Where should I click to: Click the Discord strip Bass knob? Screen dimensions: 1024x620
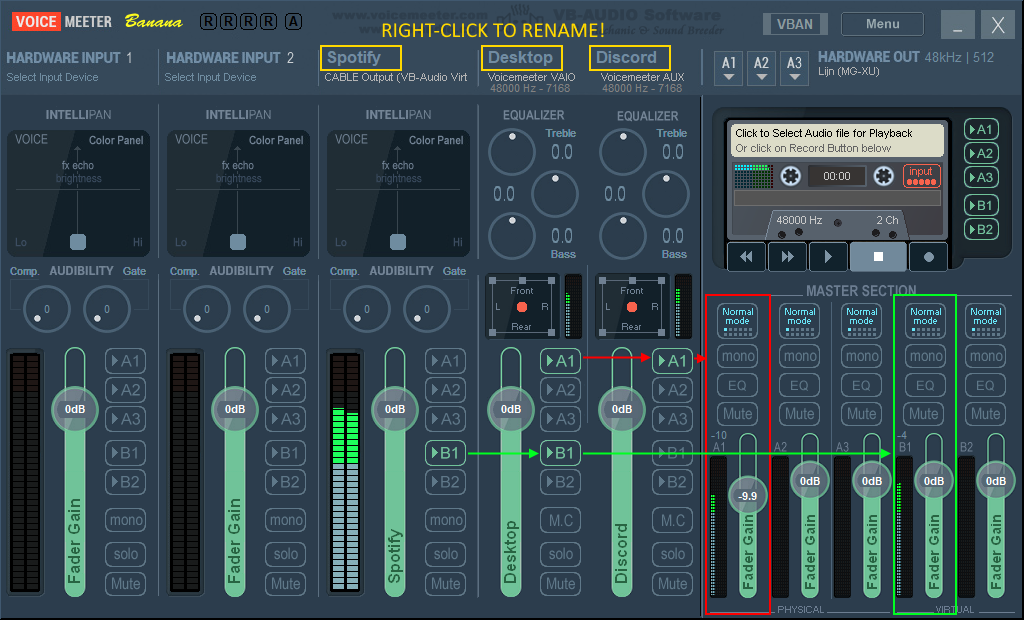point(623,235)
